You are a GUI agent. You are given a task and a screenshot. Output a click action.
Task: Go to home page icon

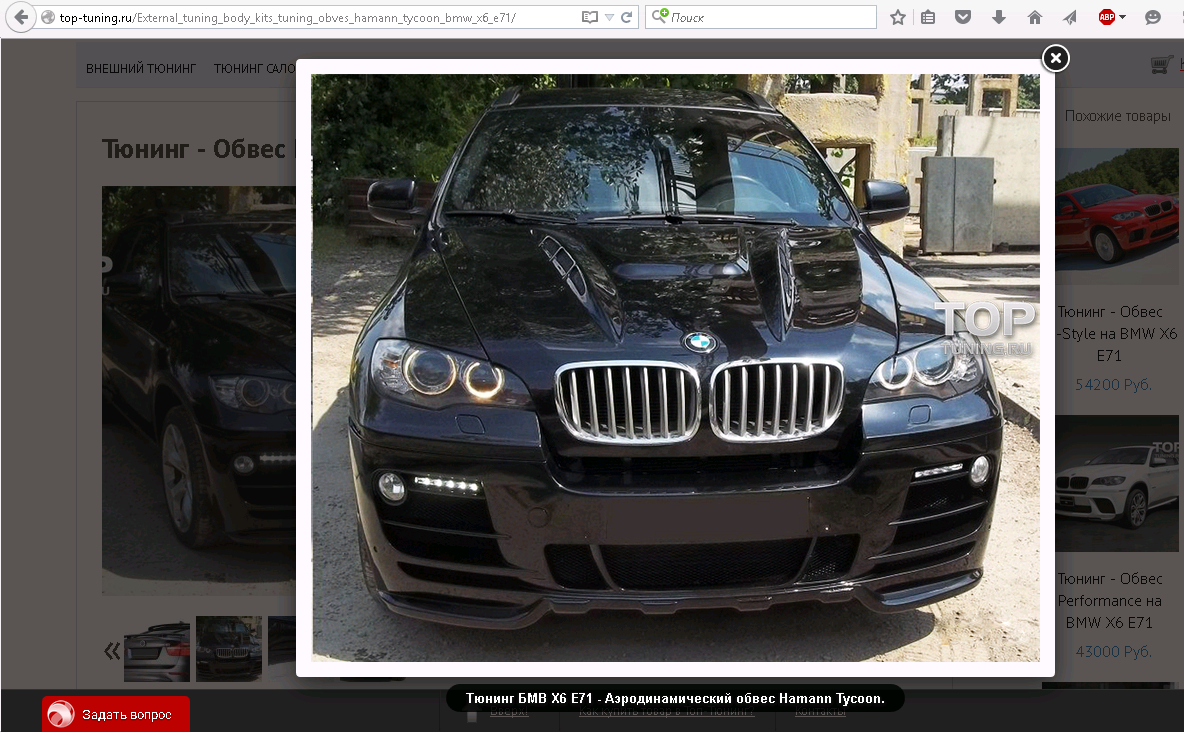(x=1034, y=17)
